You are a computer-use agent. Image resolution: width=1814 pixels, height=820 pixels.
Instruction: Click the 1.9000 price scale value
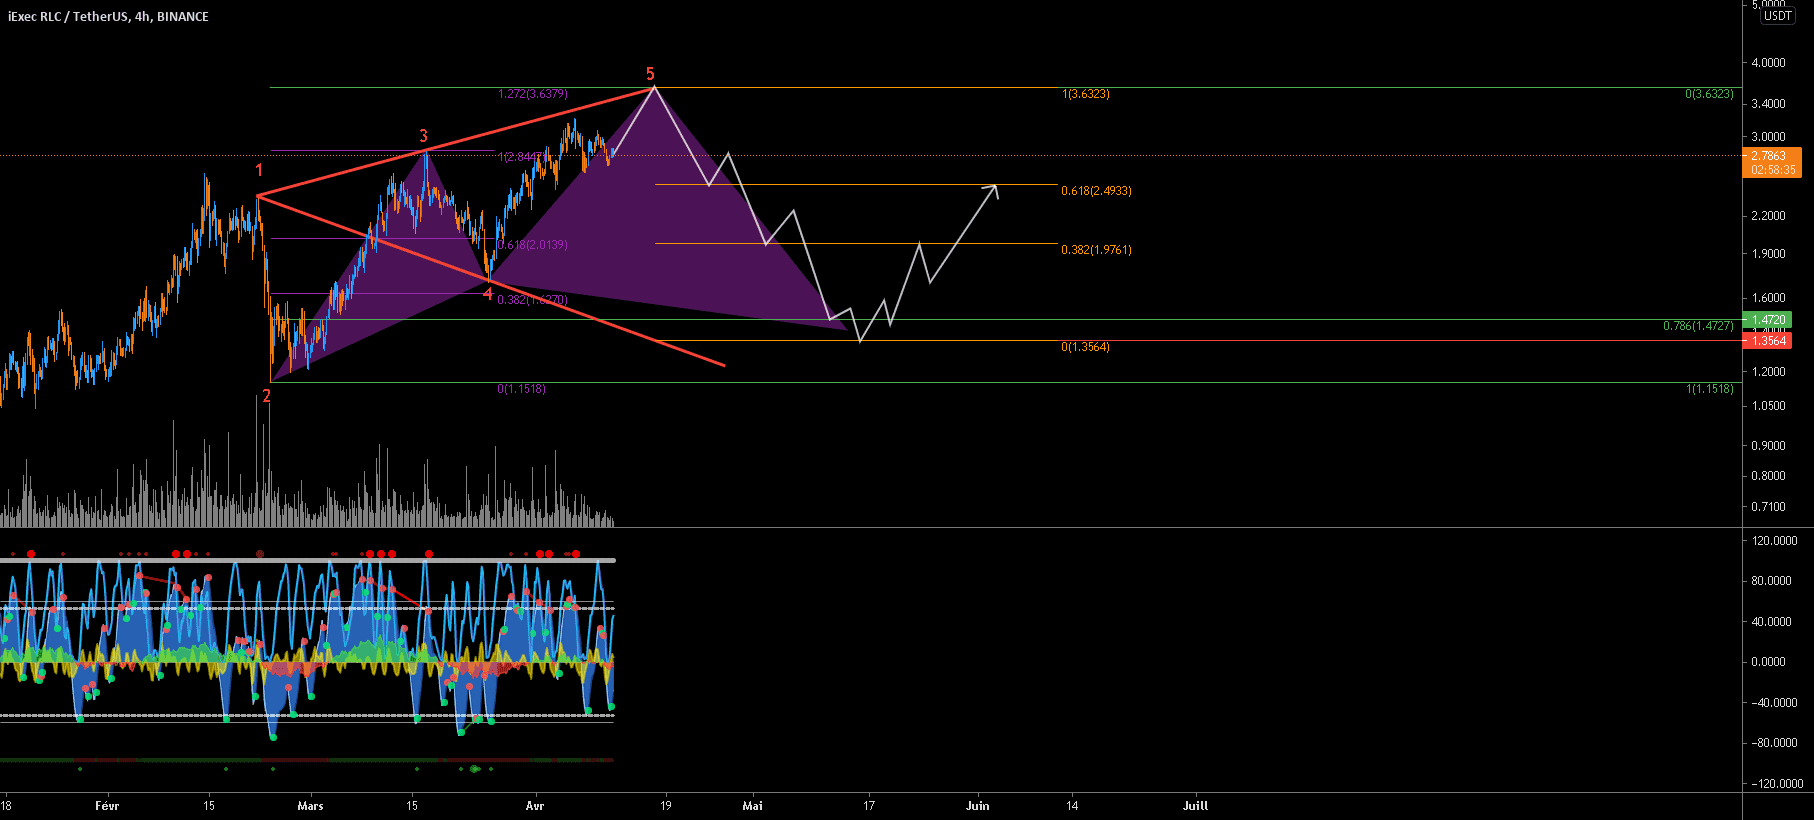click(1768, 254)
